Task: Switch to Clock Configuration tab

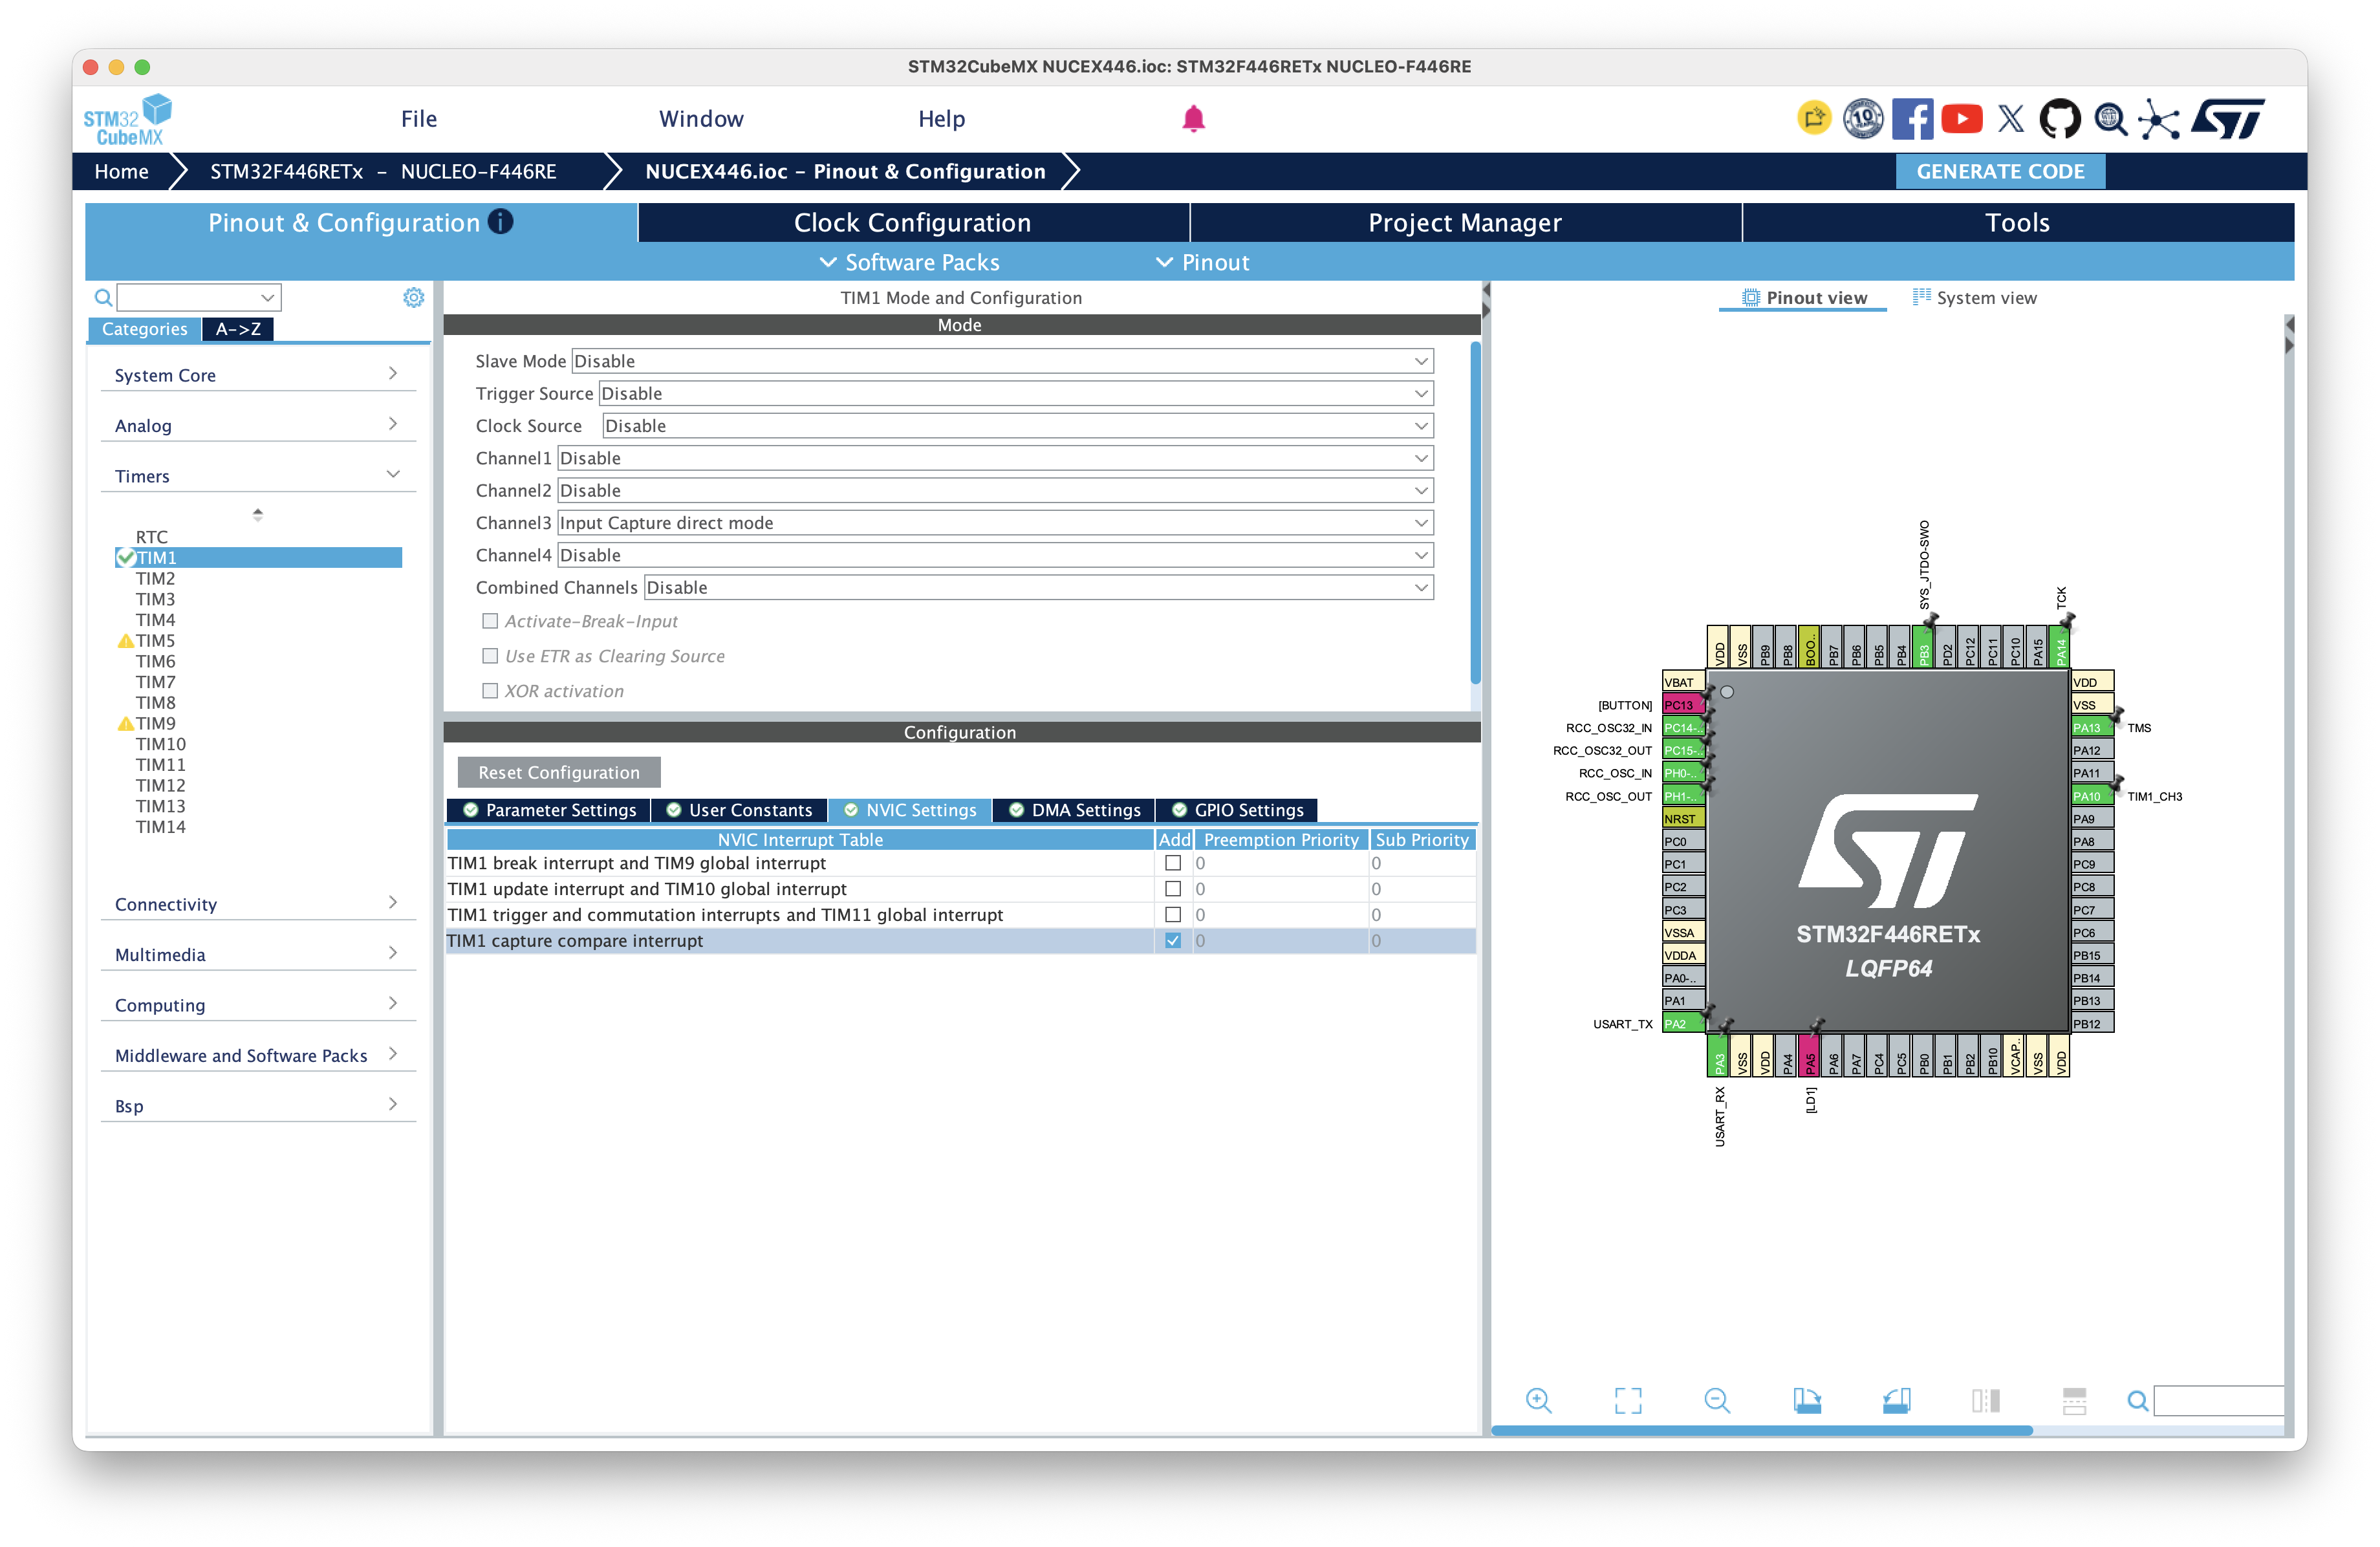Action: pos(912,223)
